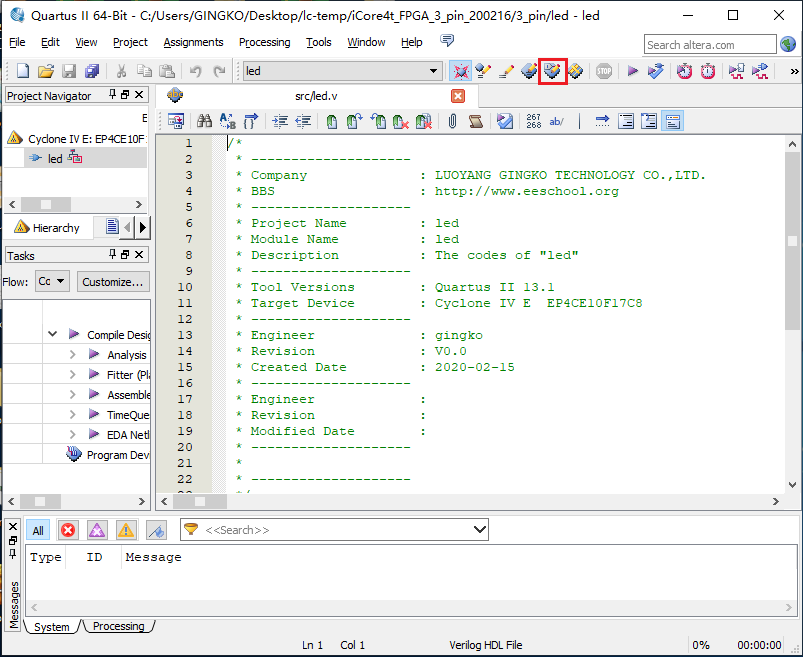Screen dimensions: 803x657
Task: Close the src/led.v editor tab
Action: coord(458,96)
